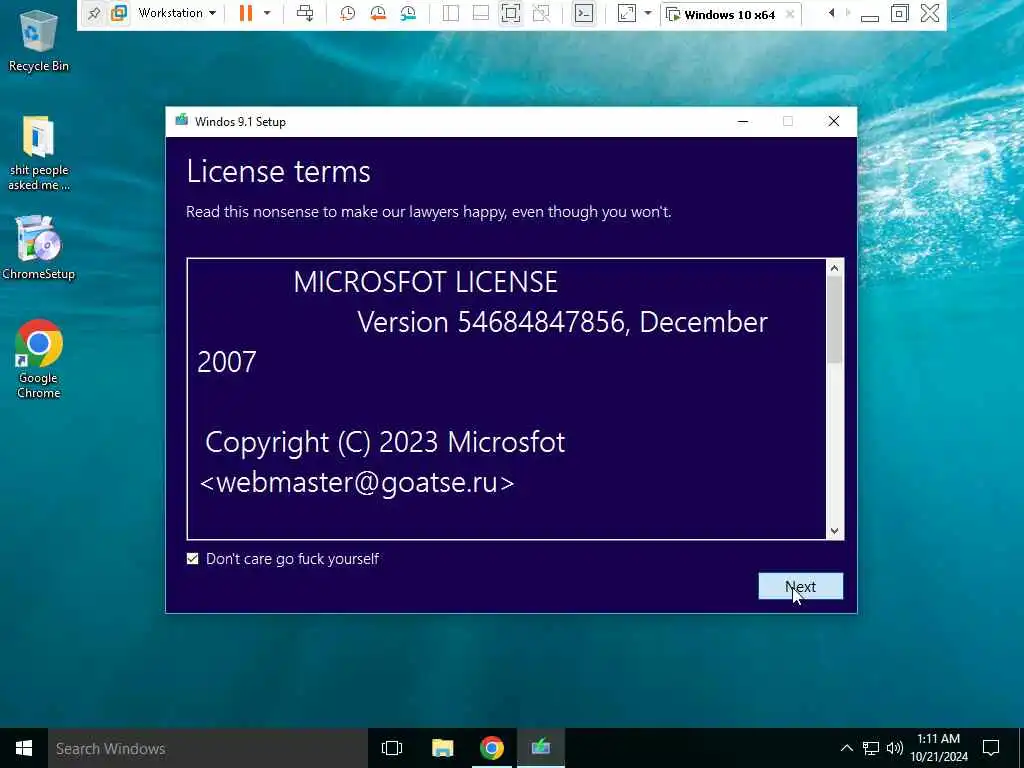The width and height of the screenshot is (1024, 768).
Task: Open the Workstation dropdown menu
Action: (x=177, y=13)
